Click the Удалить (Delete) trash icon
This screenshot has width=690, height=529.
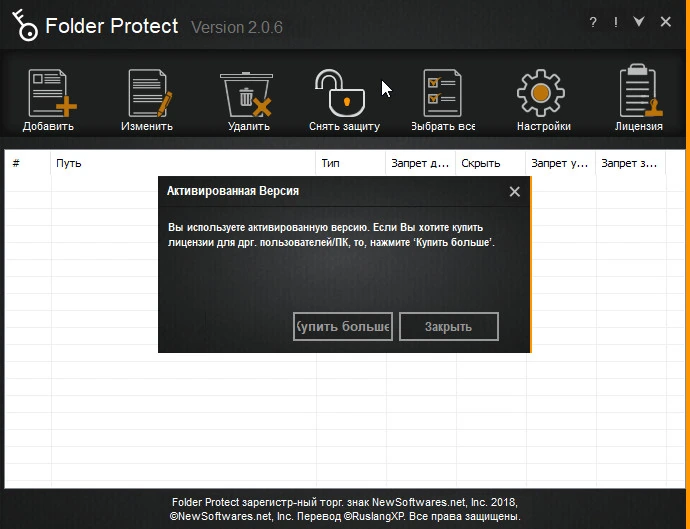coord(246,94)
